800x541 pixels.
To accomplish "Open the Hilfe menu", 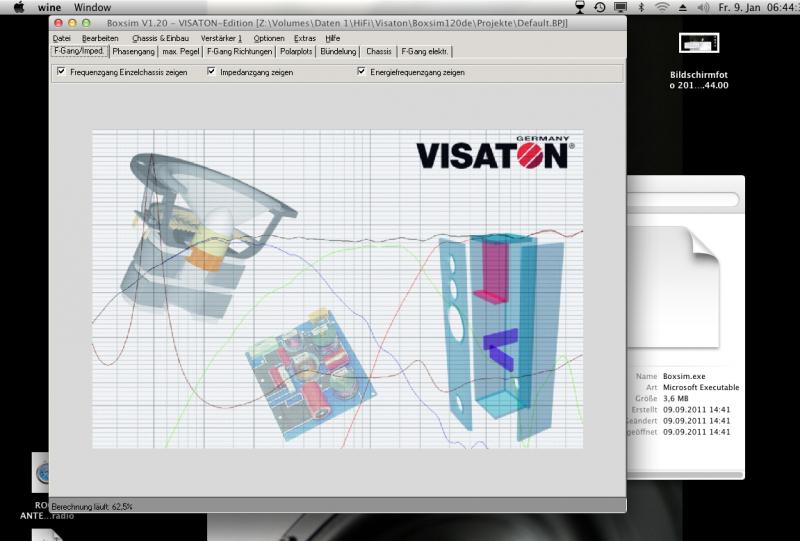I will pyautogui.click(x=333, y=38).
